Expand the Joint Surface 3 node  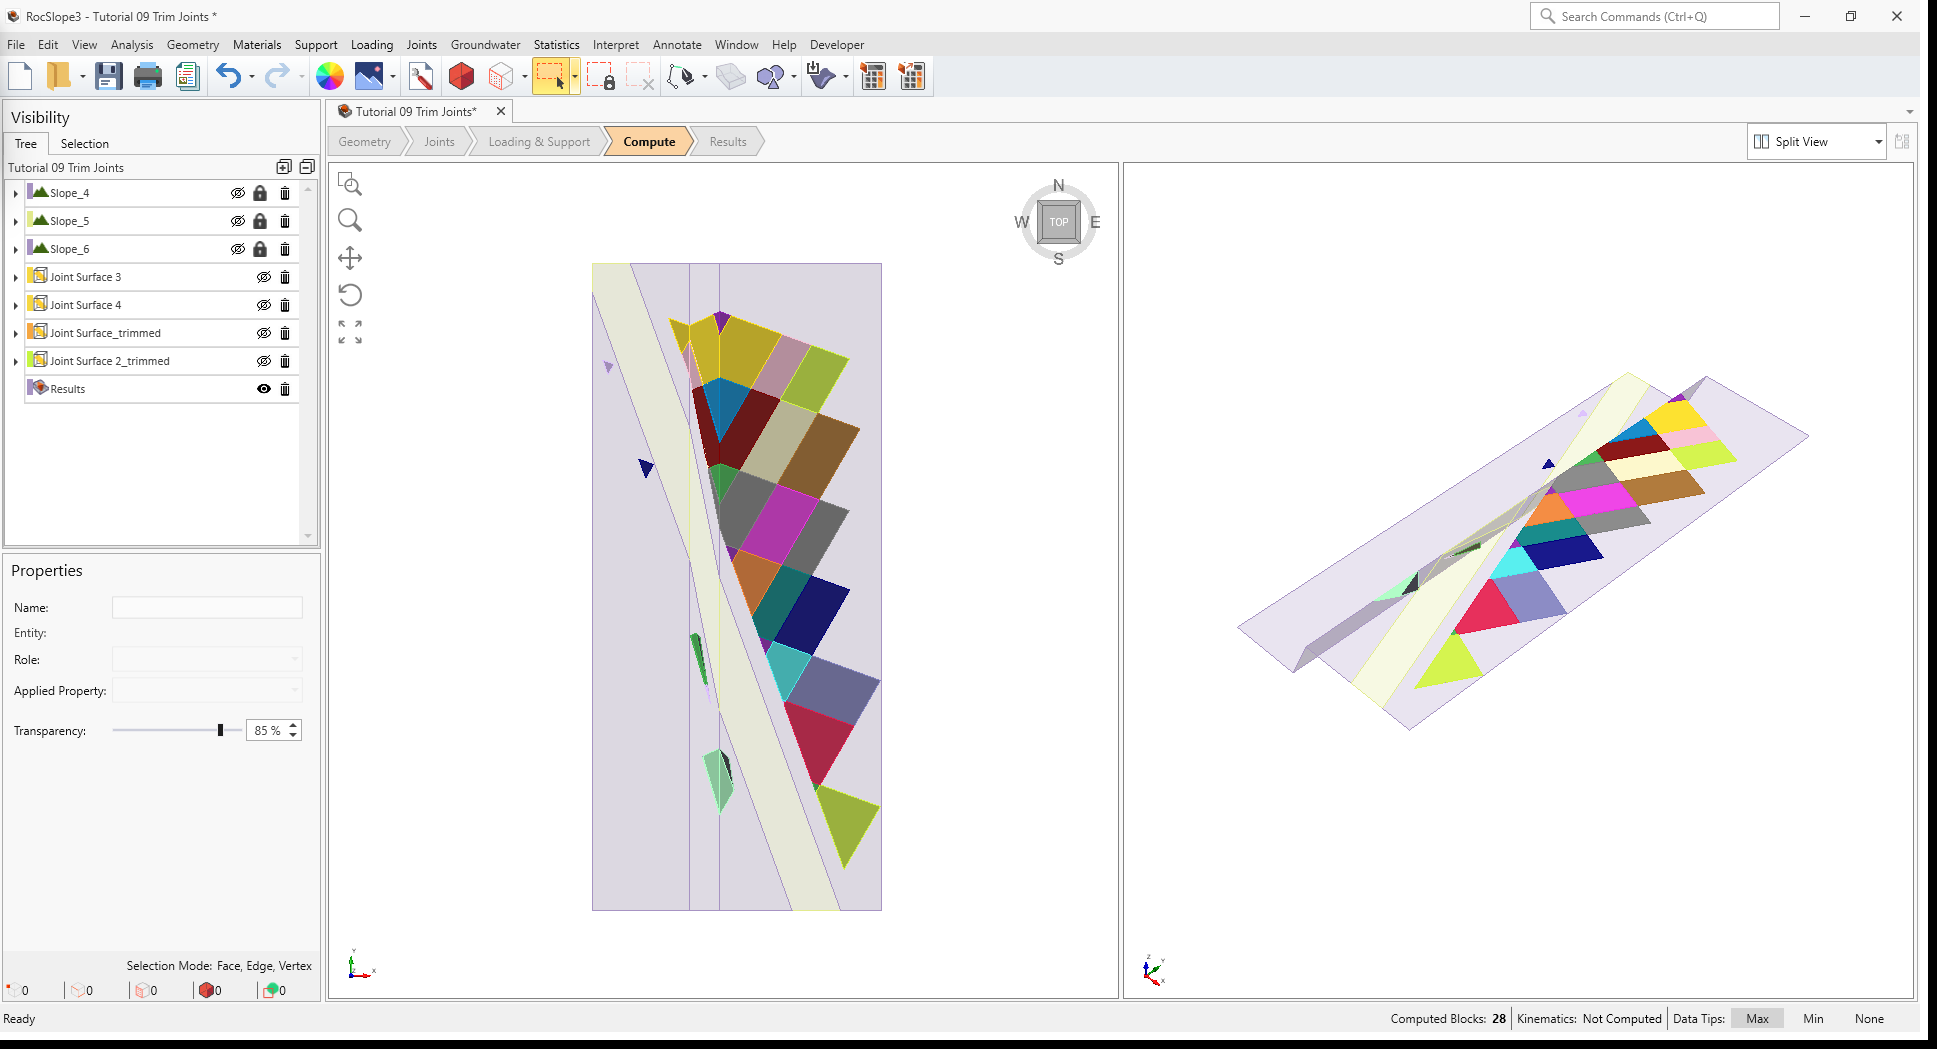pos(15,277)
